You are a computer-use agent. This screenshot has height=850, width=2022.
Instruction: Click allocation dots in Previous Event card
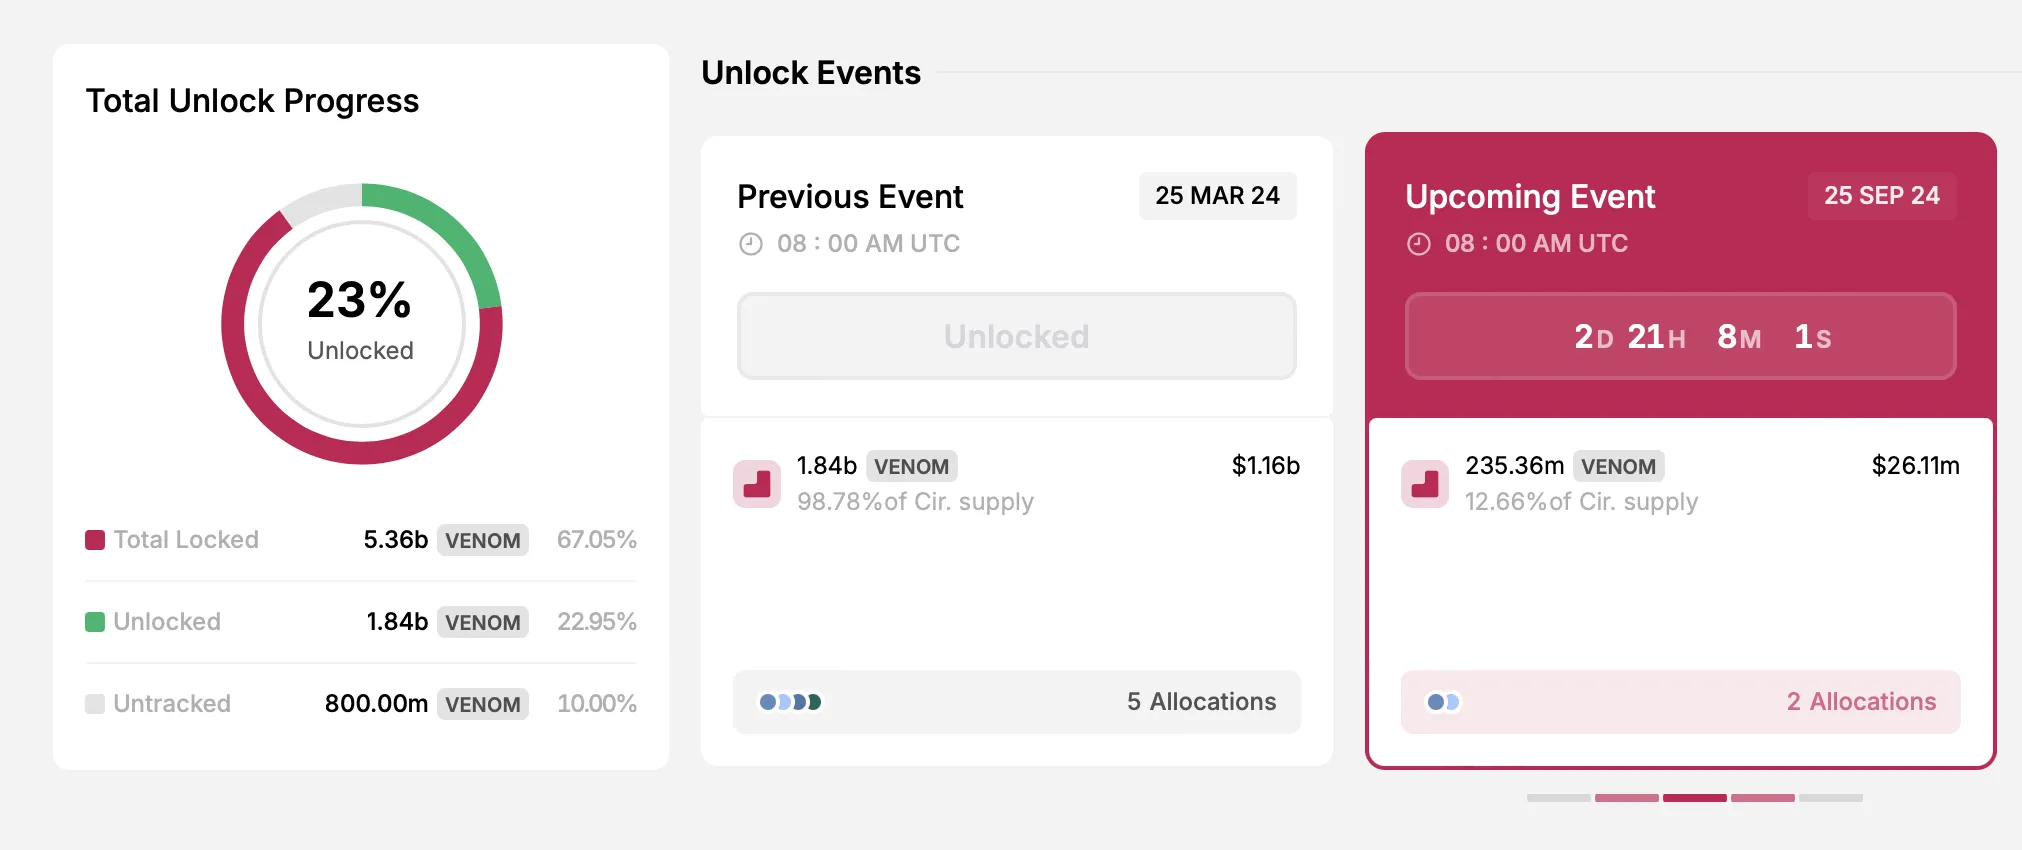coord(790,702)
